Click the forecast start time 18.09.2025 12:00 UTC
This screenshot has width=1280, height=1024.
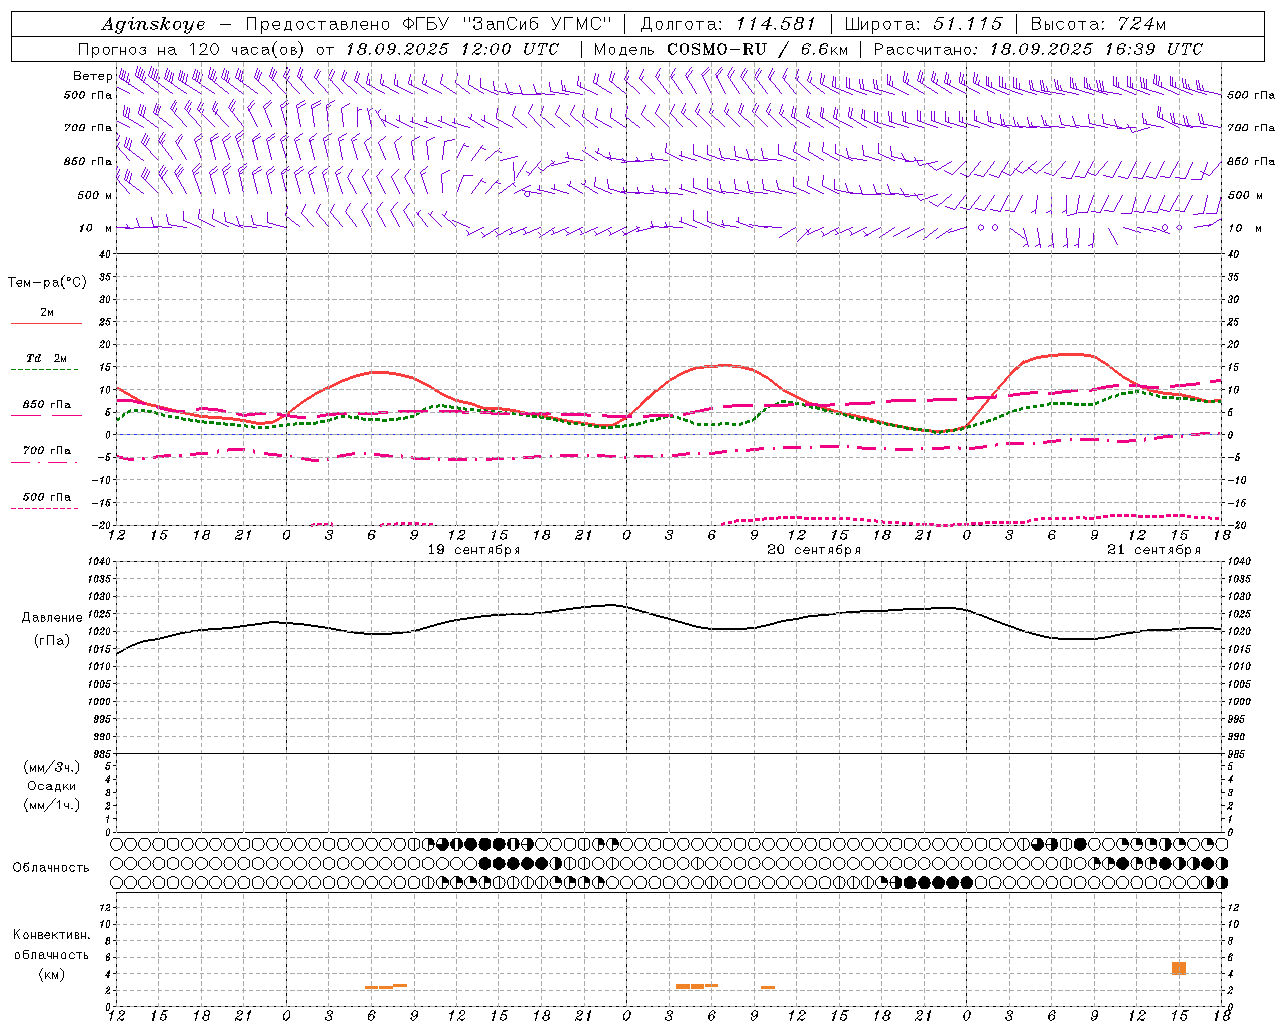(452, 49)
